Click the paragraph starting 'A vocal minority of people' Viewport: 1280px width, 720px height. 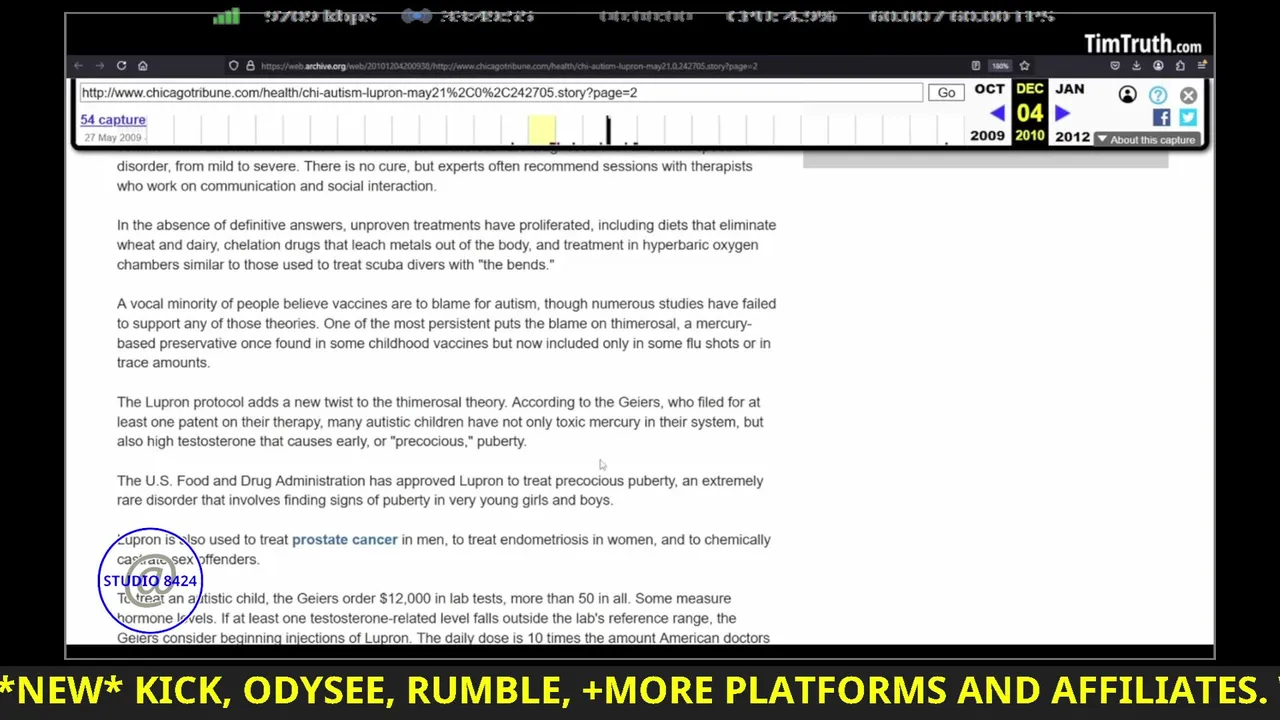point(446,333)
